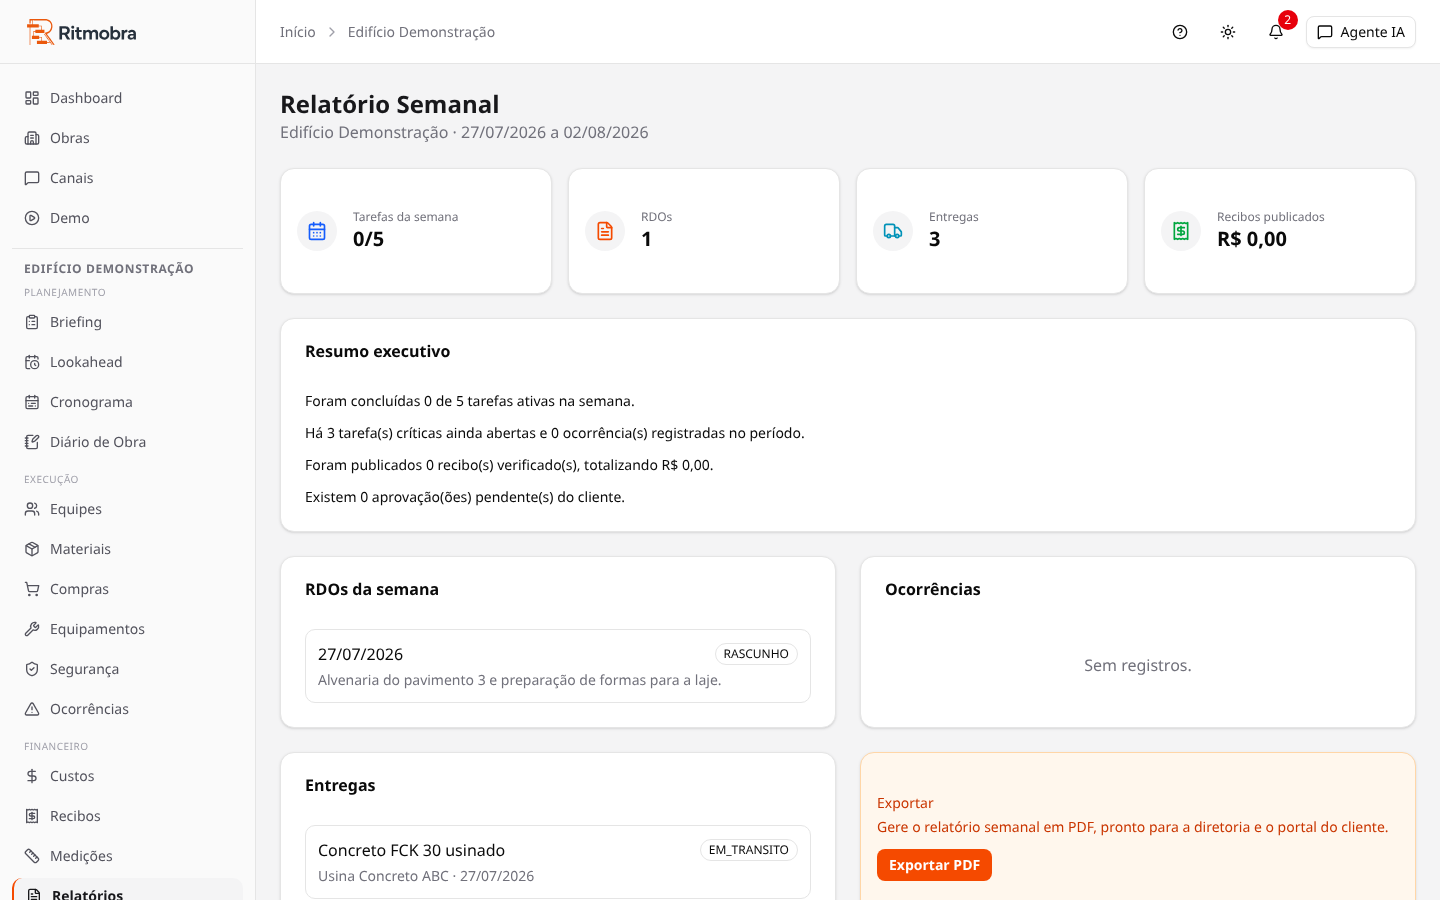Click the Equipes people icon
Image resolution: width=1440 pixels, height=900 pixels.
click(32, 509)
